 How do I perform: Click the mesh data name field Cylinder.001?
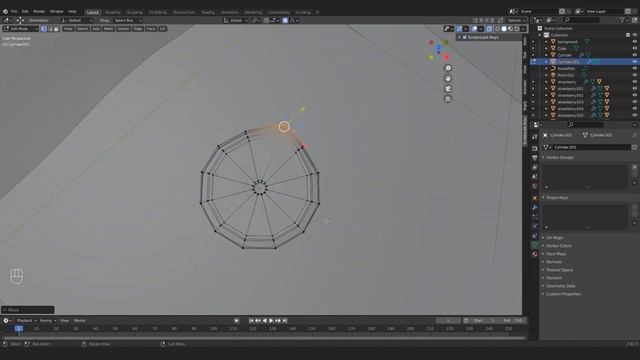coord(591,147)
